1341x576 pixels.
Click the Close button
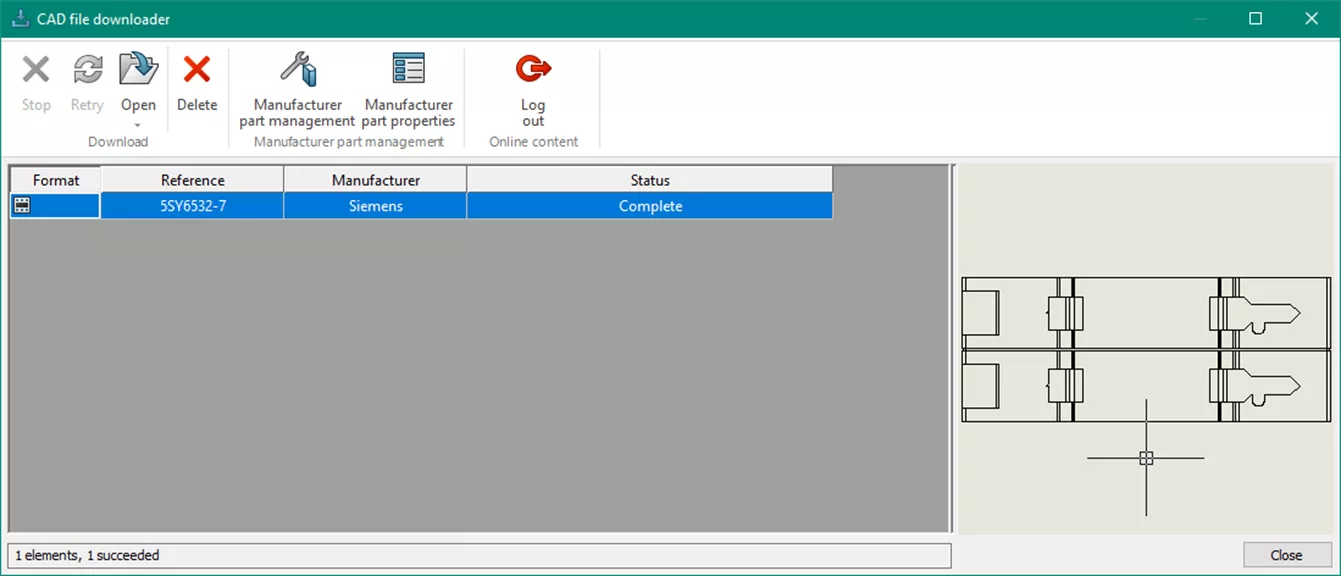[x=1287, y=555]
